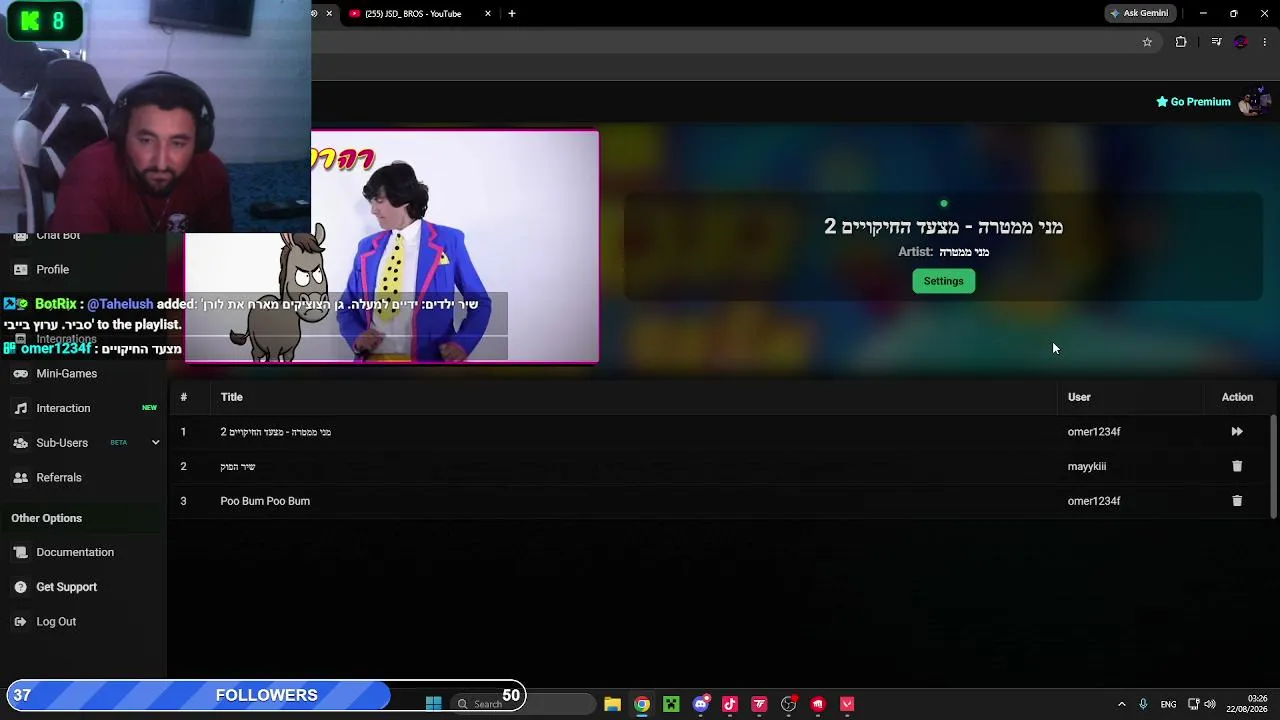The height and width of the screenshot is (720, 1280).
Task: Click the Title column header
Action: (x=232, y=397)
